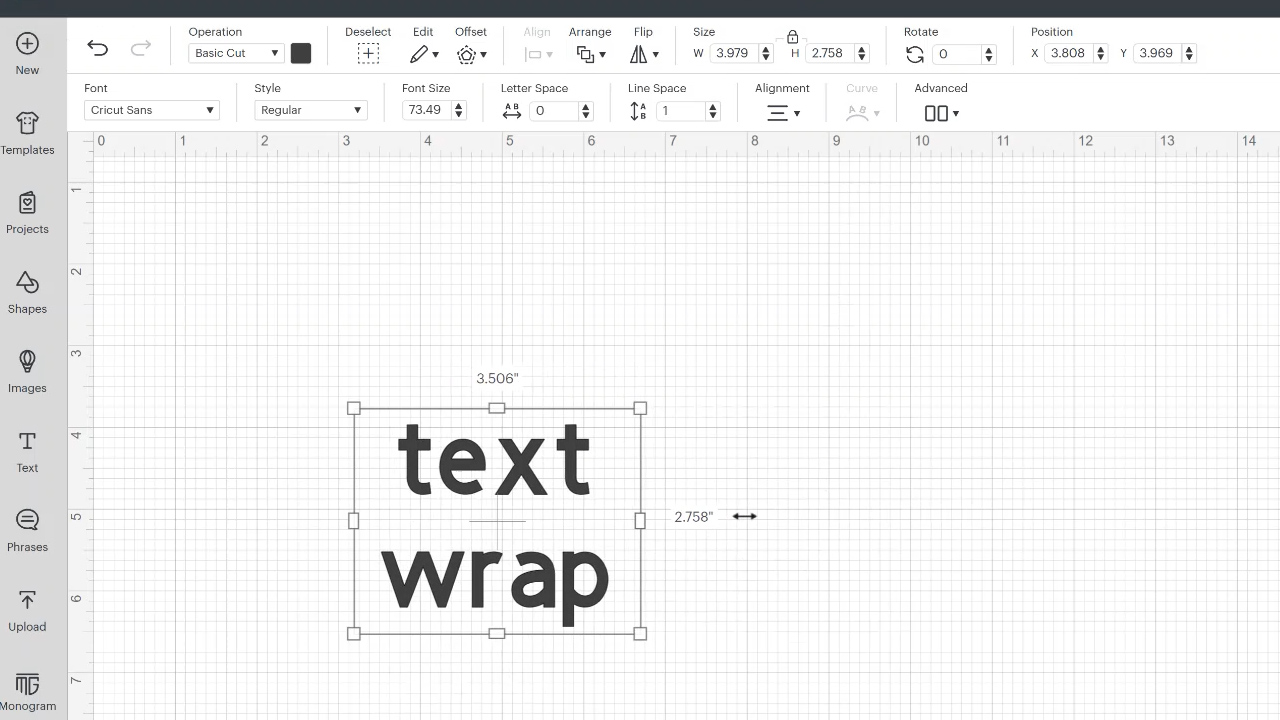Increase rotation with up stepper
Viewport: 1280px width, 720px height.
989,50
